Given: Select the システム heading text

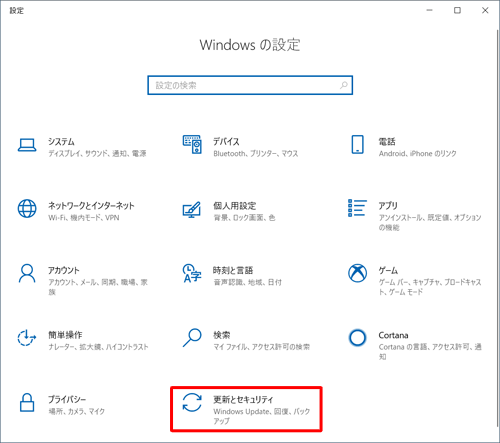Looking at the screenshot, I should tap(61, 142).
